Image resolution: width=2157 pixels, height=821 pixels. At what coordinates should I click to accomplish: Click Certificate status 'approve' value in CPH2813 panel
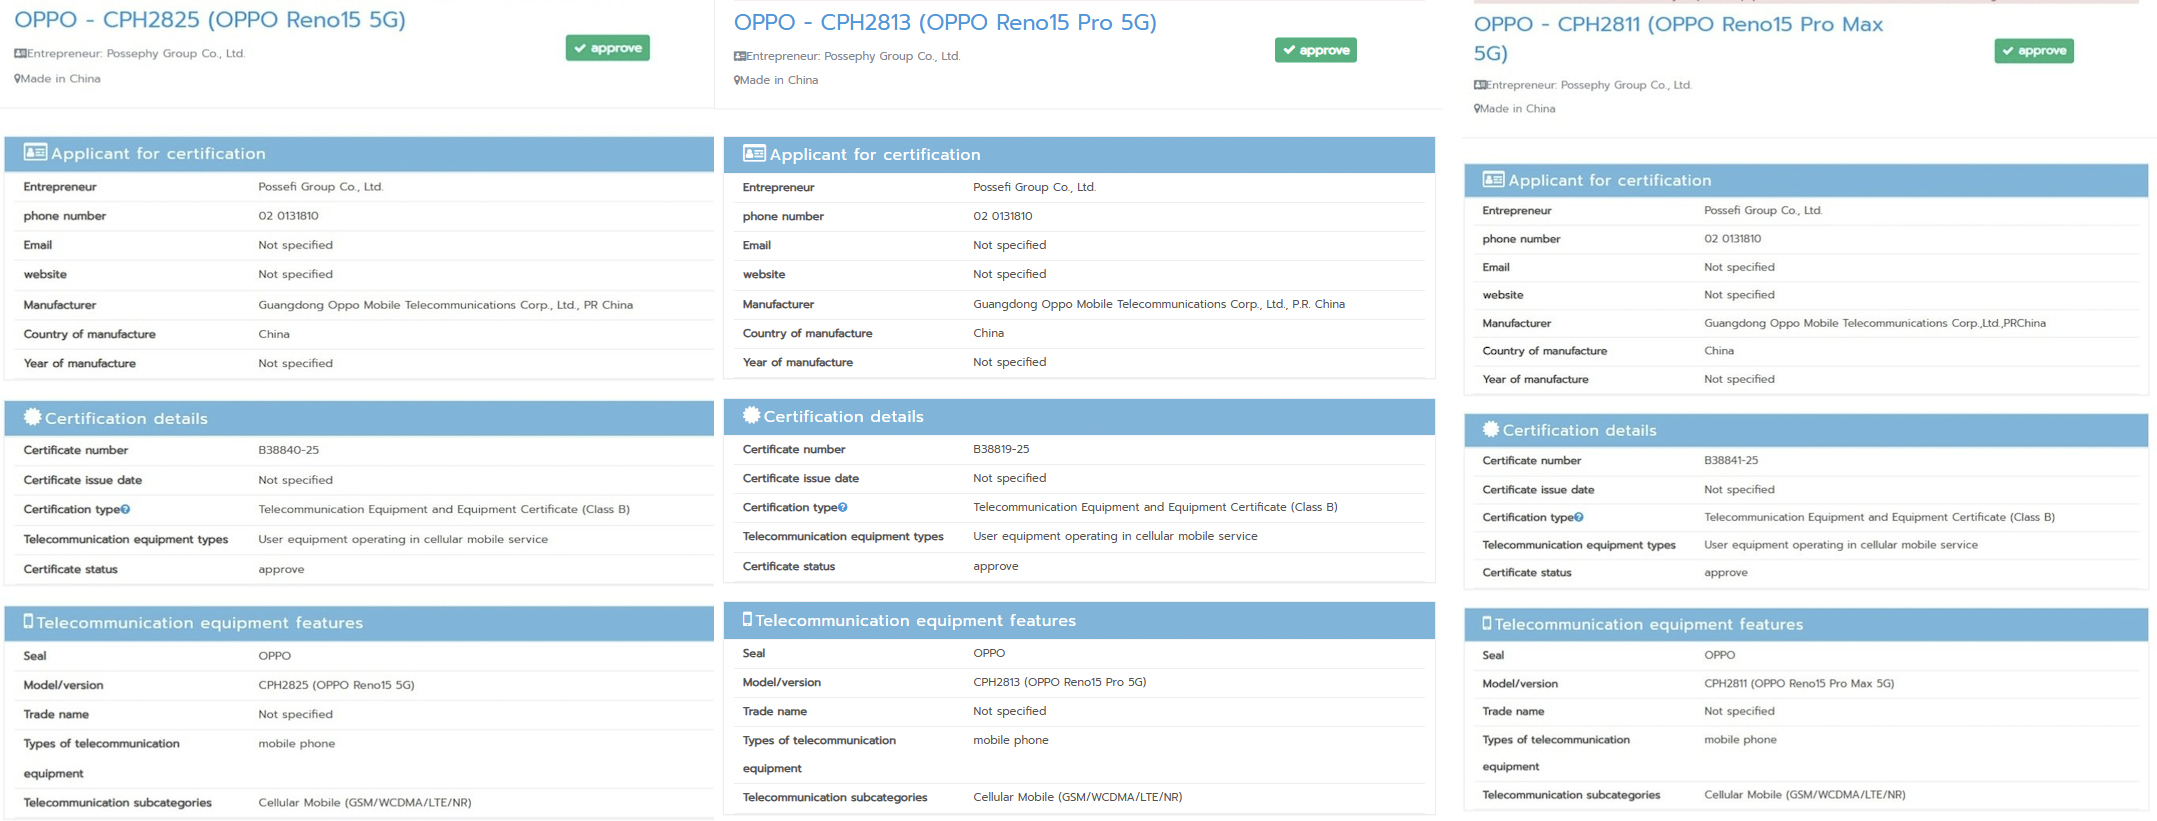(996, 566)
